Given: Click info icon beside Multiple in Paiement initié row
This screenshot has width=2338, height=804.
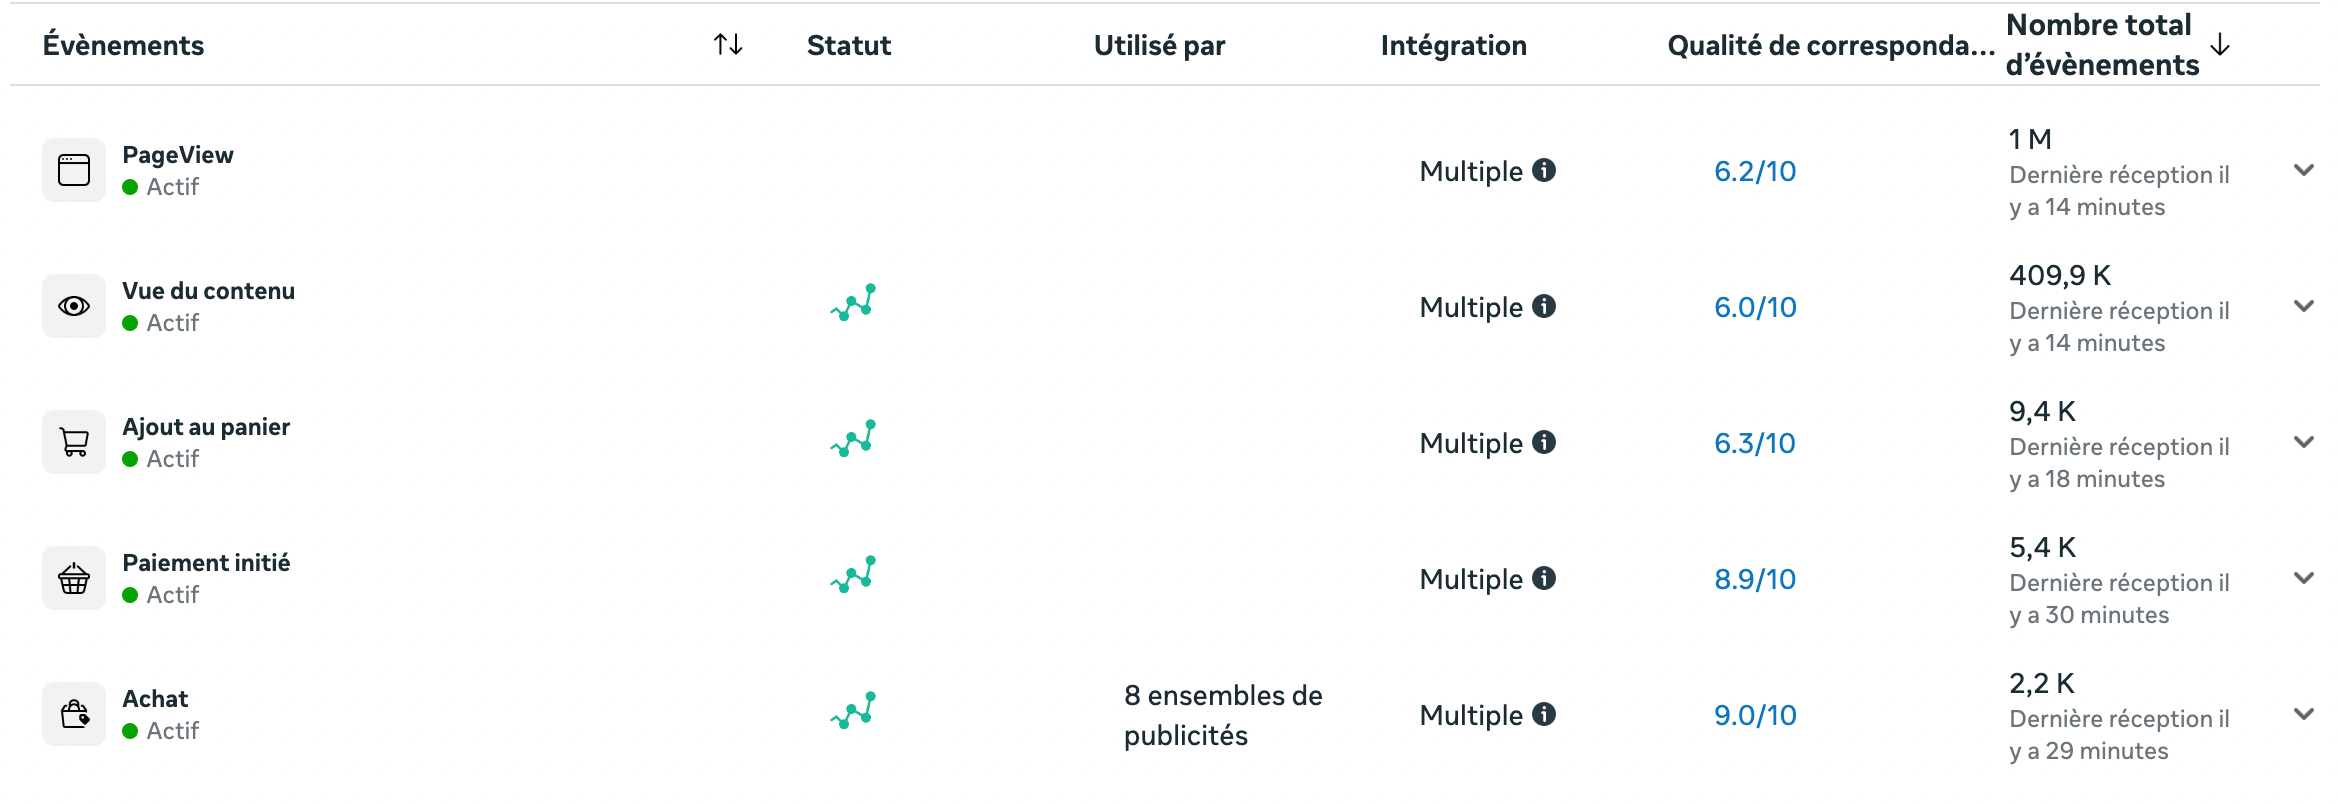Looking at the screenshot, I should tap(1544, 578).
